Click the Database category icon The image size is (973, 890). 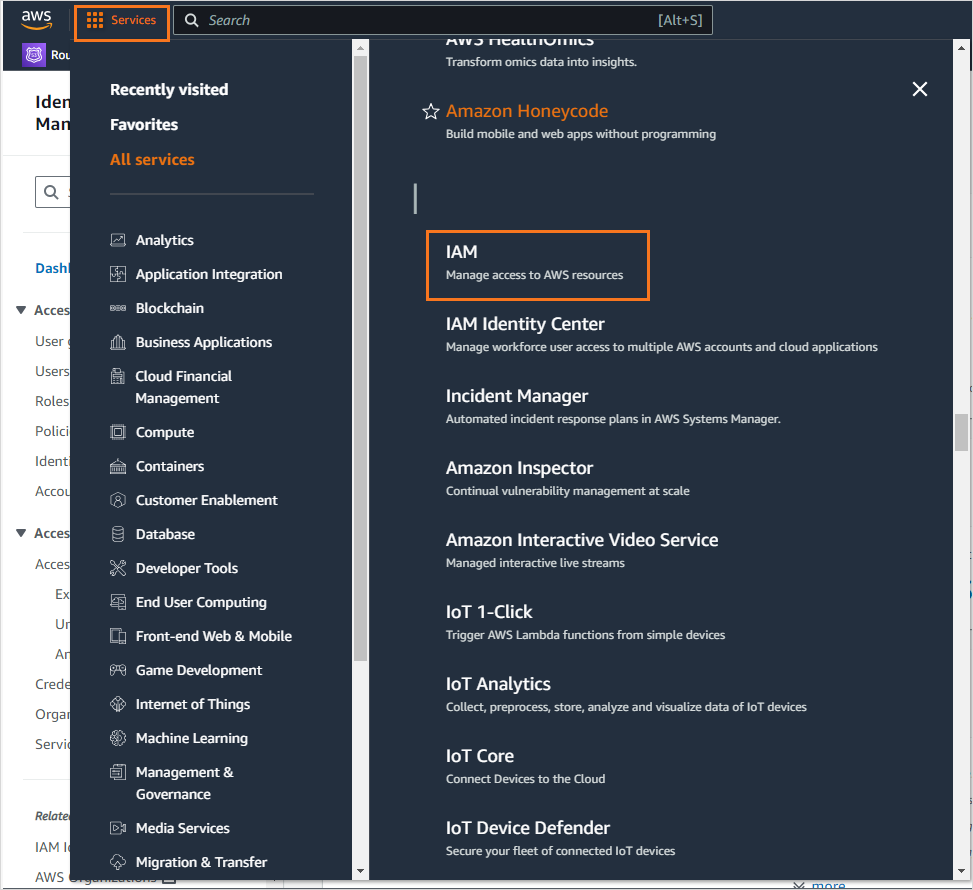coord(118,534)
